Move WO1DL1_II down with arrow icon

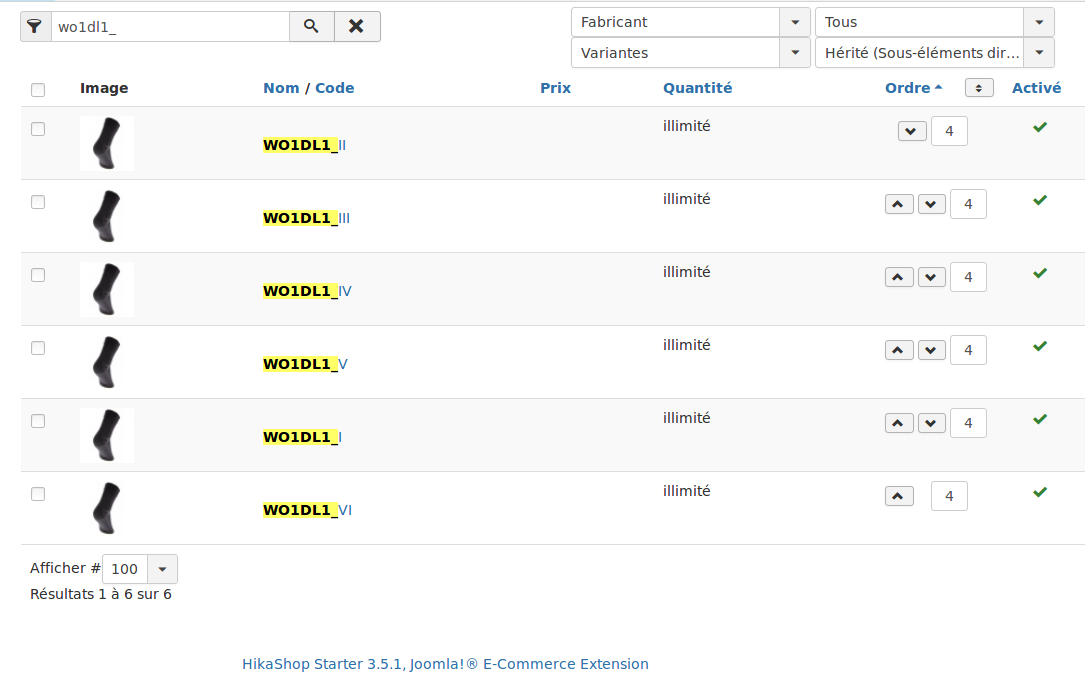coord(912,131)
